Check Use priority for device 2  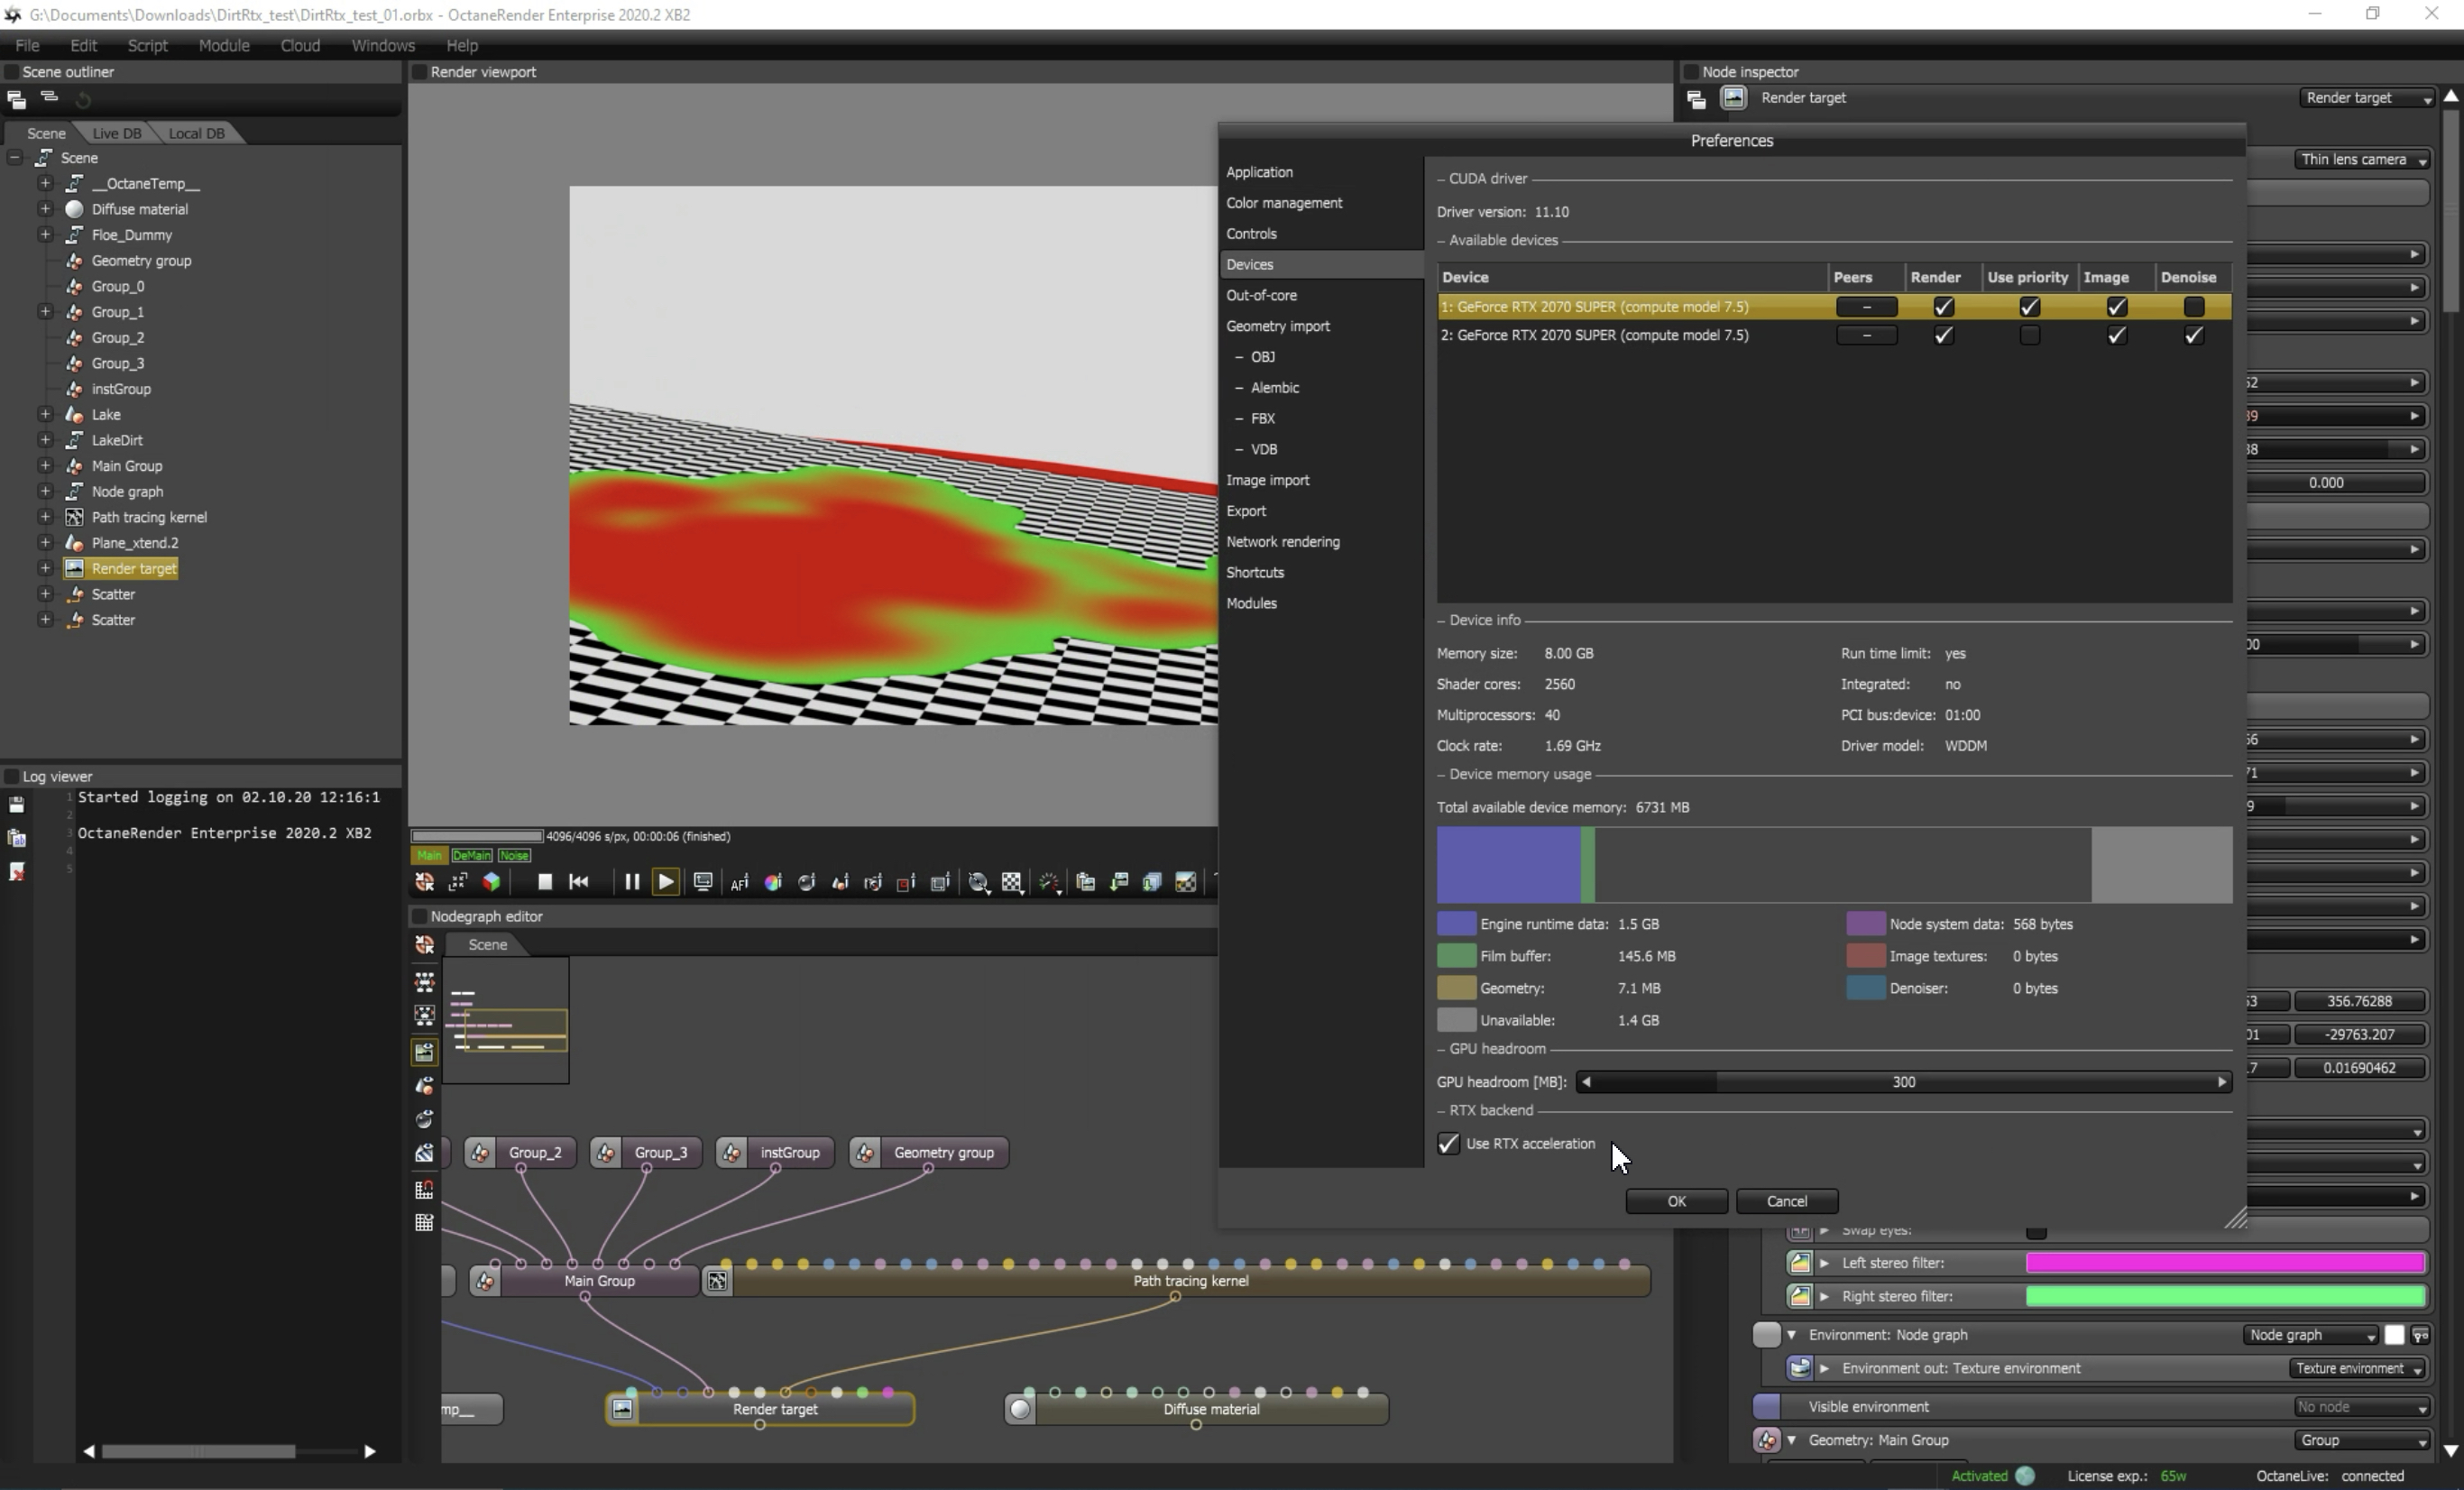tap(2028, 336)
